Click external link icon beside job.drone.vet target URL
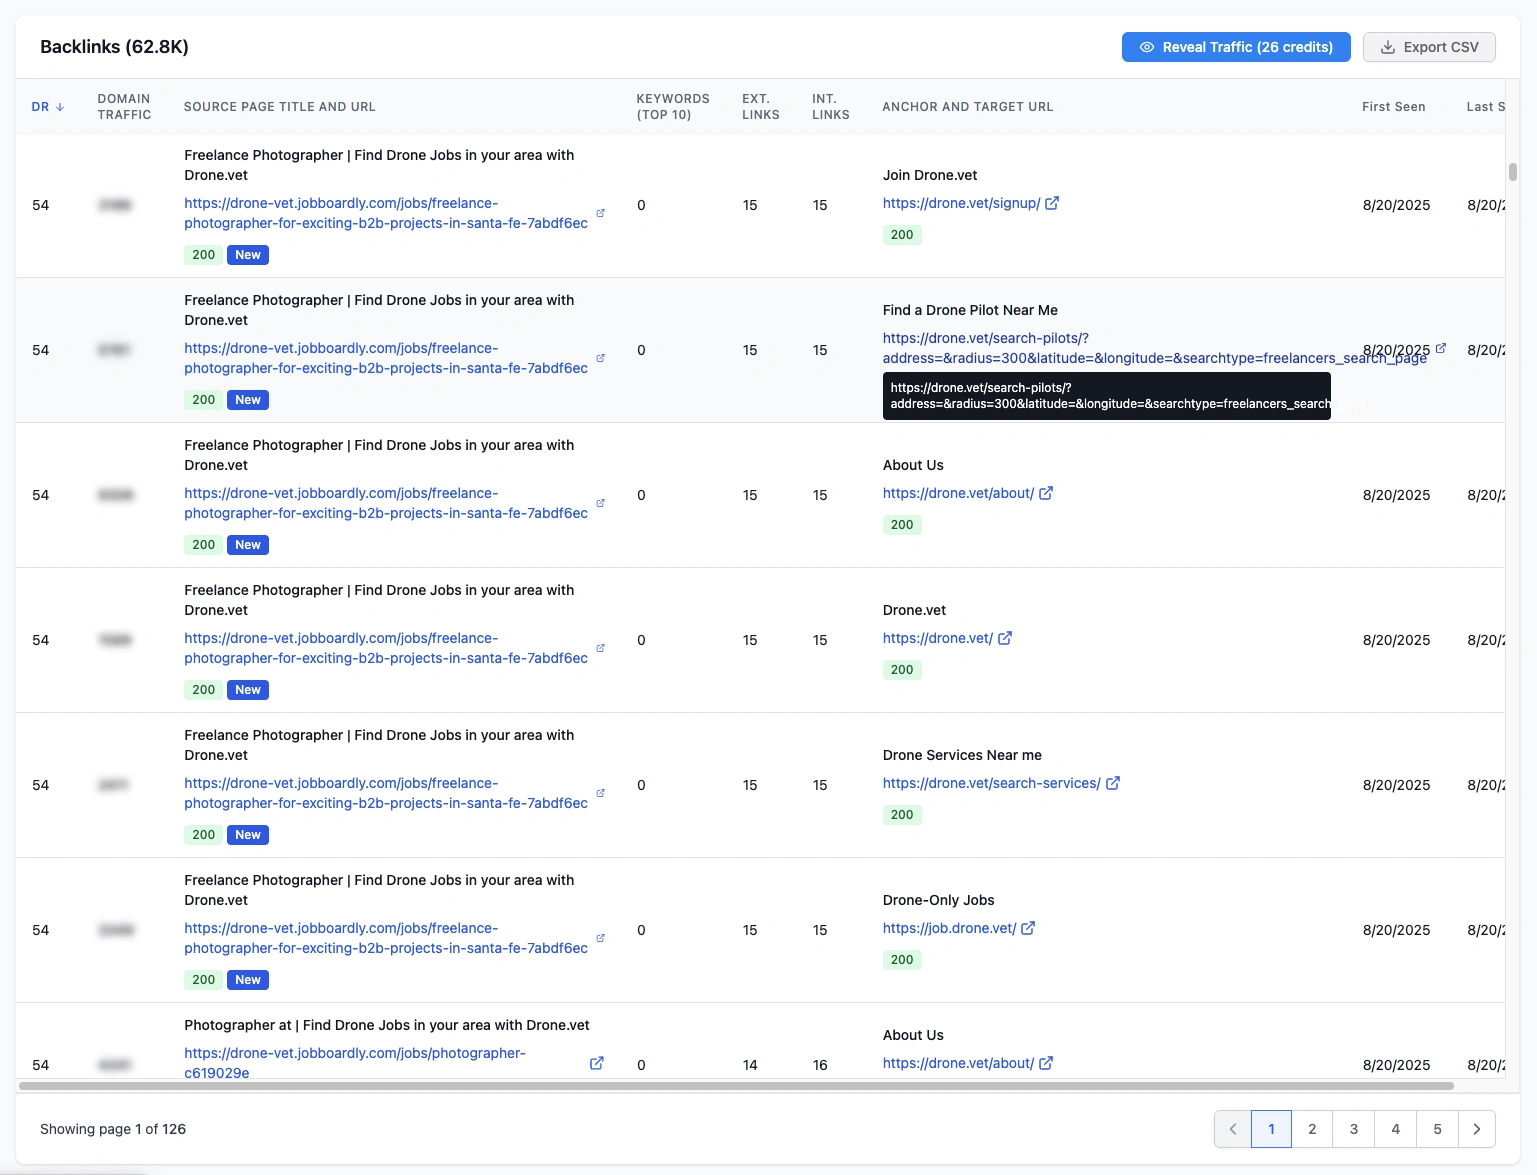Screen dimensions: 1537x1175 point(1029,928)
